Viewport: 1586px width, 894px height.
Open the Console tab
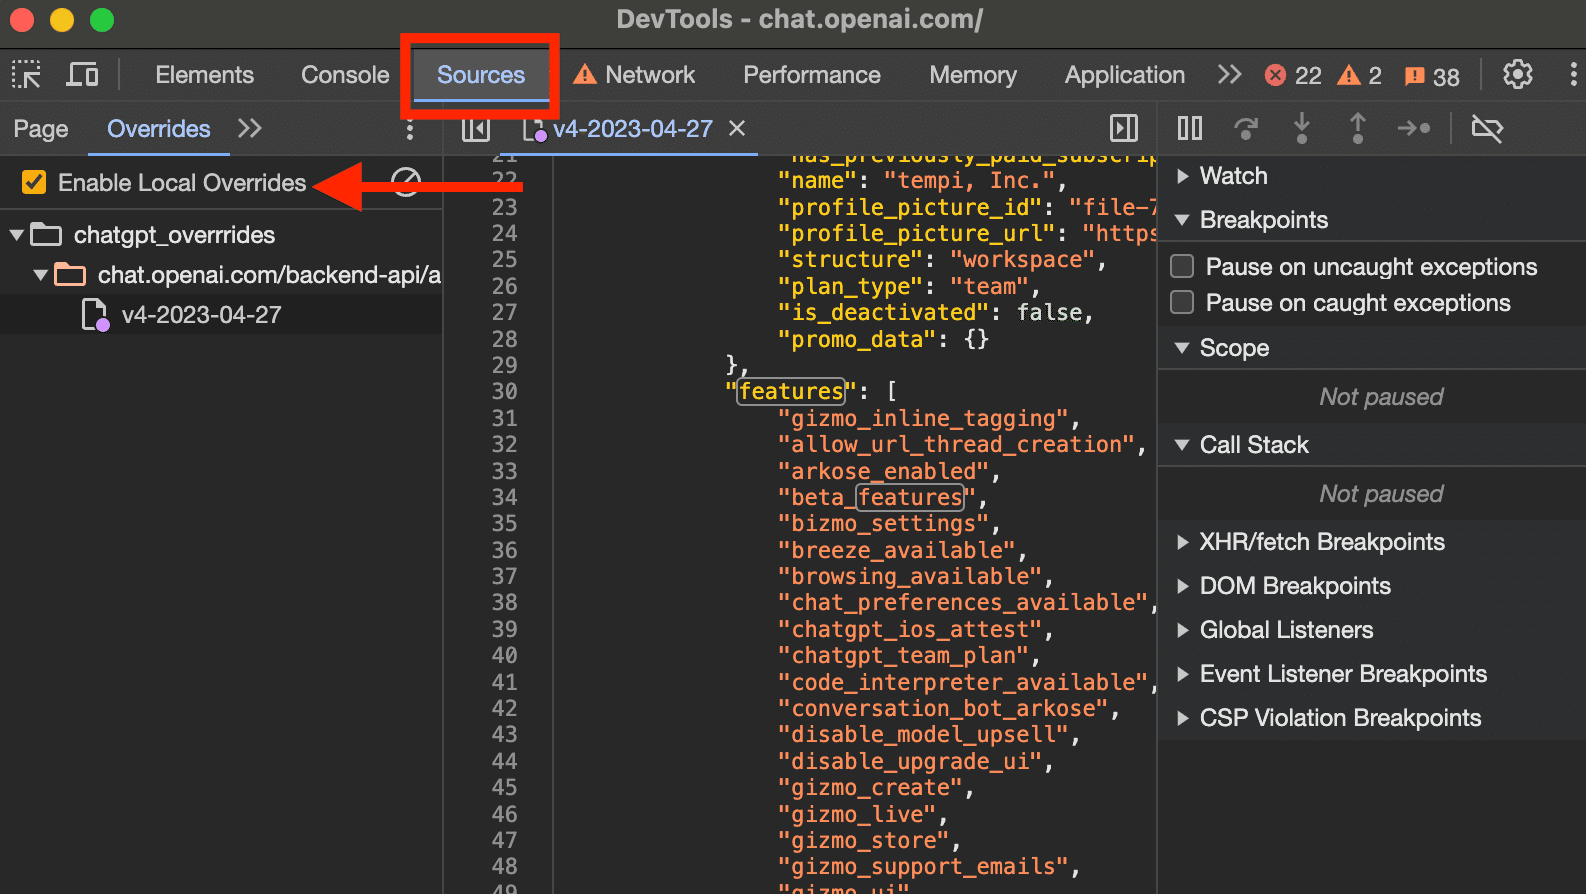point(345,75)
